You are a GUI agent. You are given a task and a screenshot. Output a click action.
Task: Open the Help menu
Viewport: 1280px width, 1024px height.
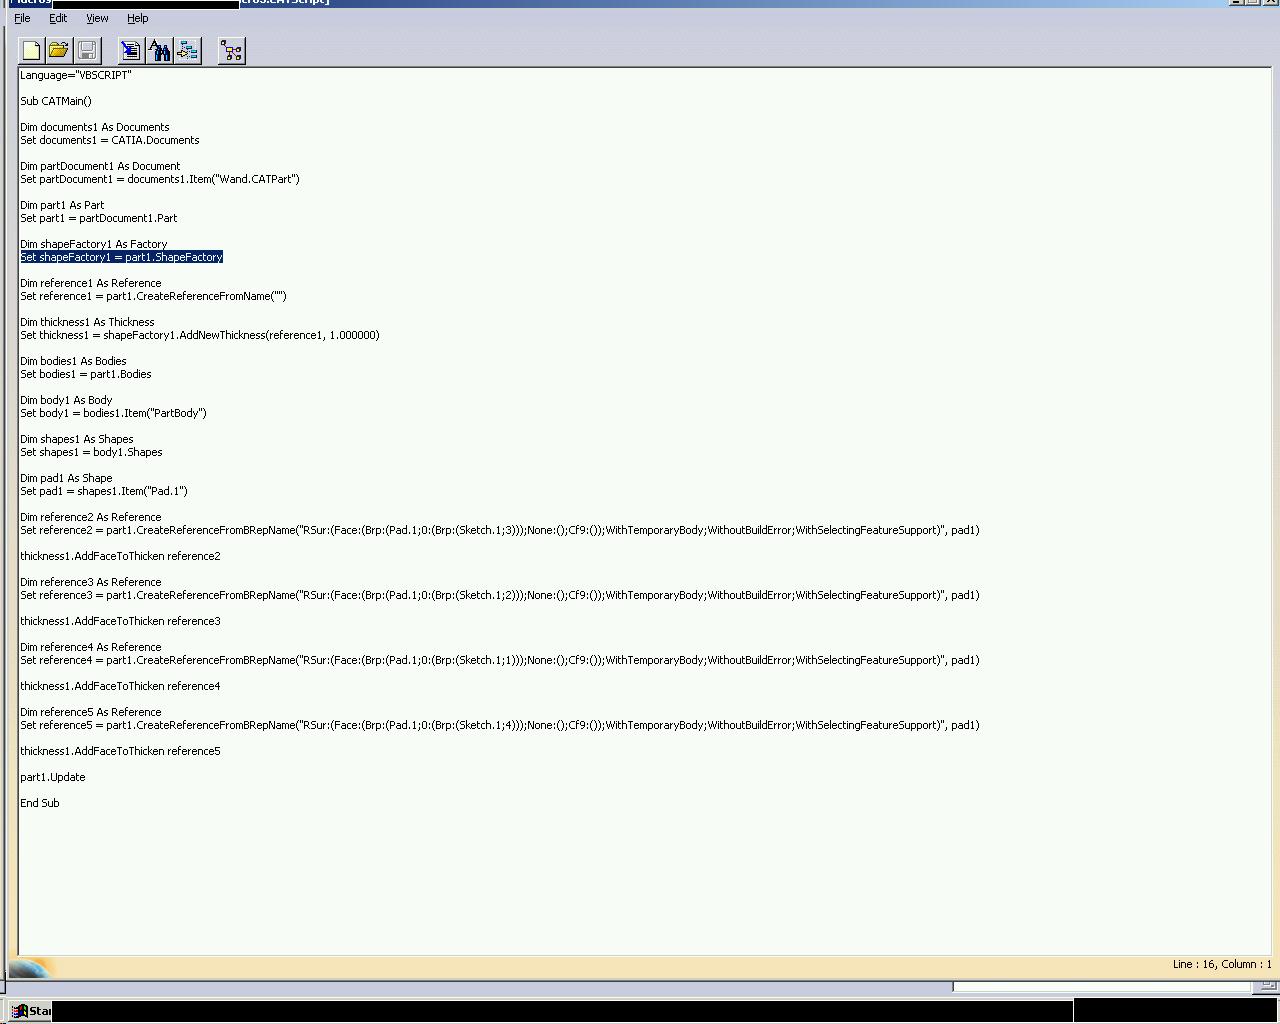click(138, 18)
